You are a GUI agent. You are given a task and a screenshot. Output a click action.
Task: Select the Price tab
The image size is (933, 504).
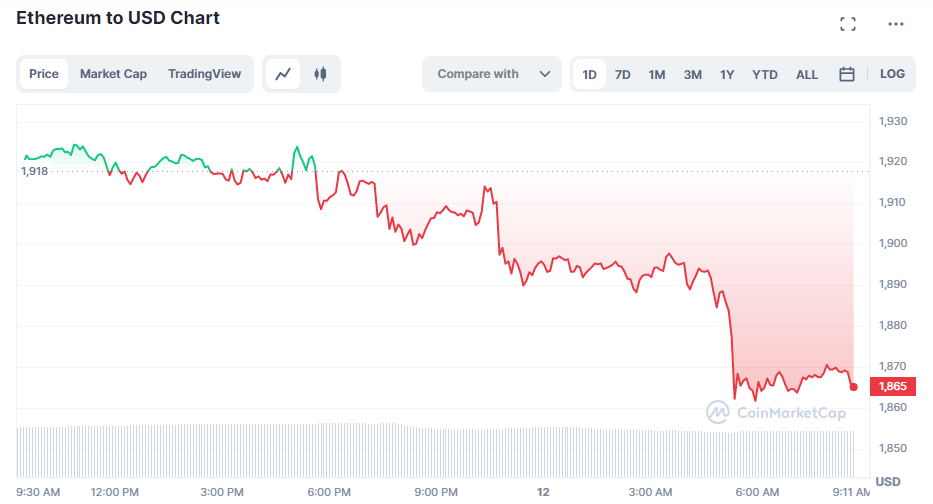[44, 74]
